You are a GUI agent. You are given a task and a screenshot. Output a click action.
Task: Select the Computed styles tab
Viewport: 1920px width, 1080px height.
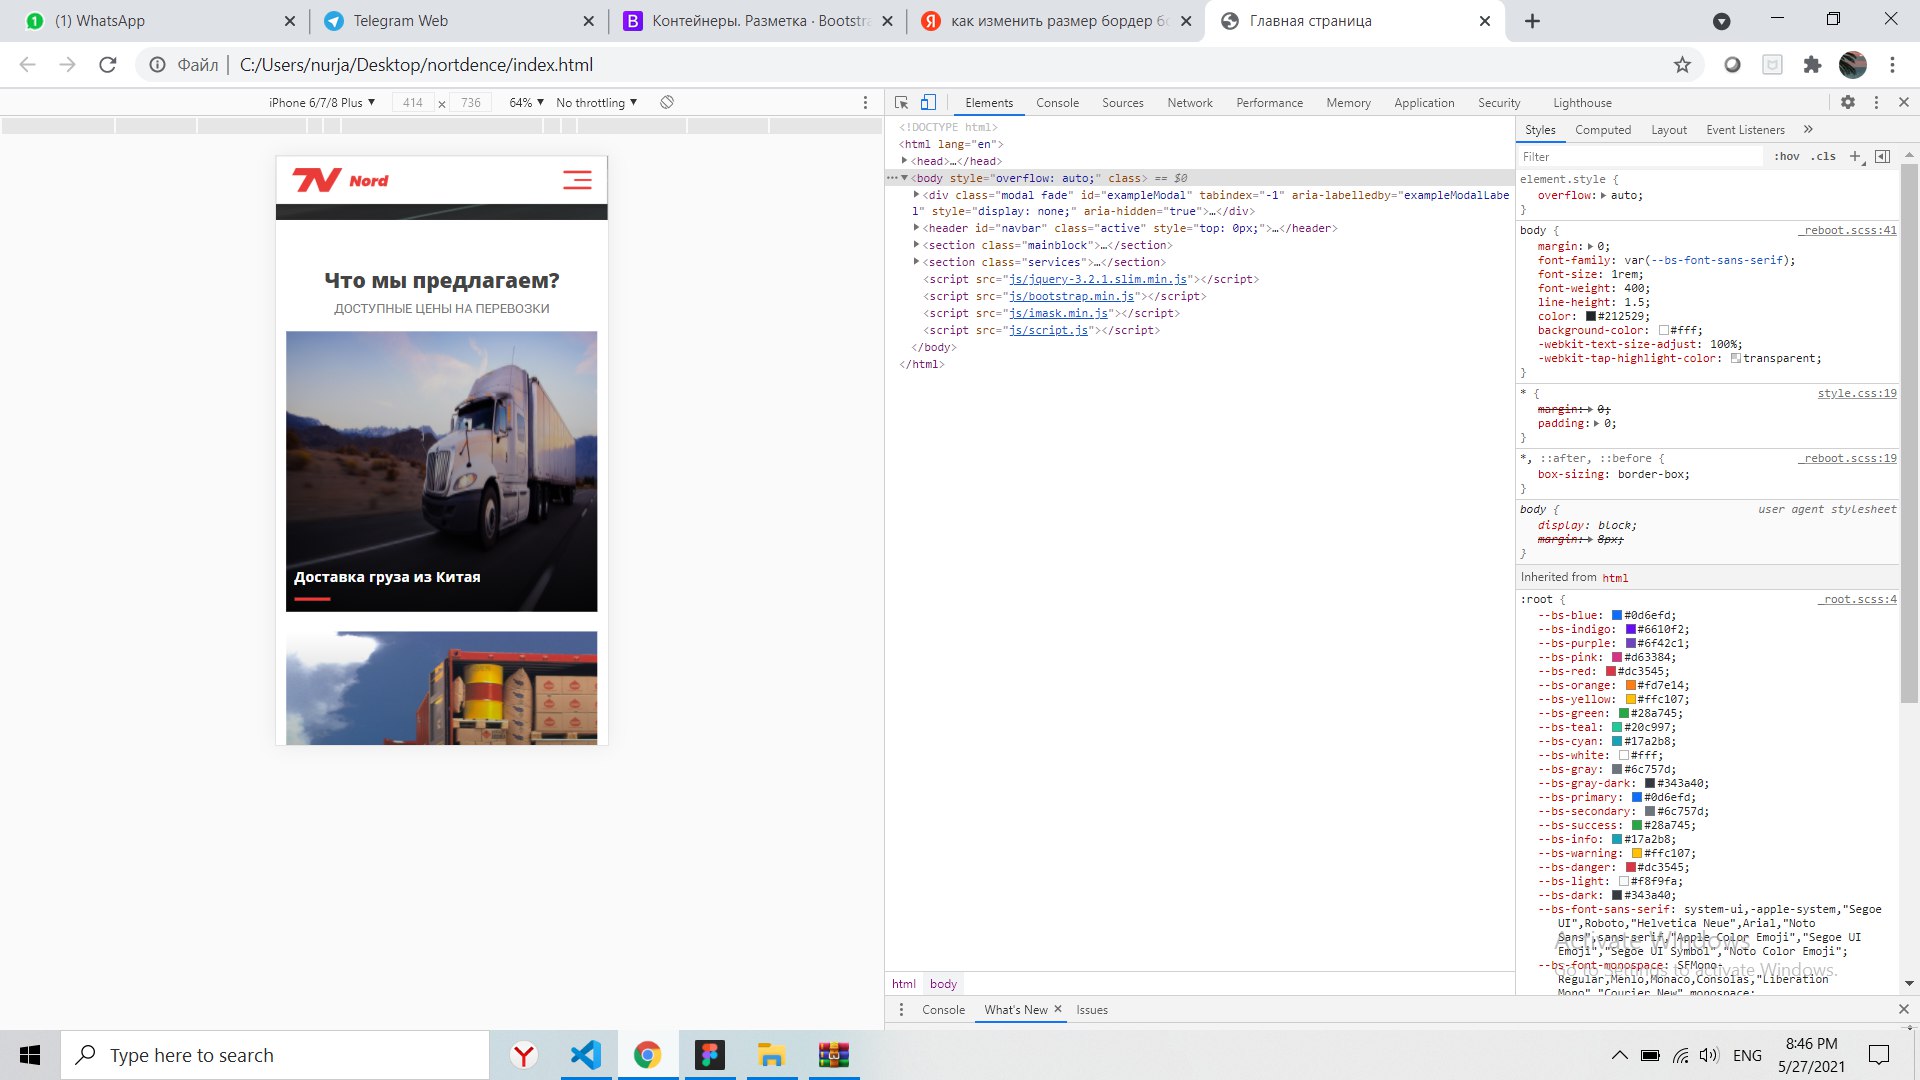pyautogui.click(x=1603, y=130)
